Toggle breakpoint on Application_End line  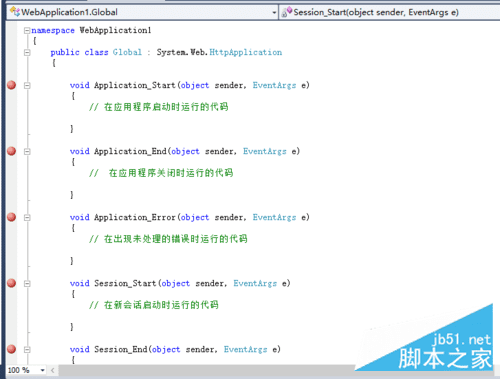[12, 151]
